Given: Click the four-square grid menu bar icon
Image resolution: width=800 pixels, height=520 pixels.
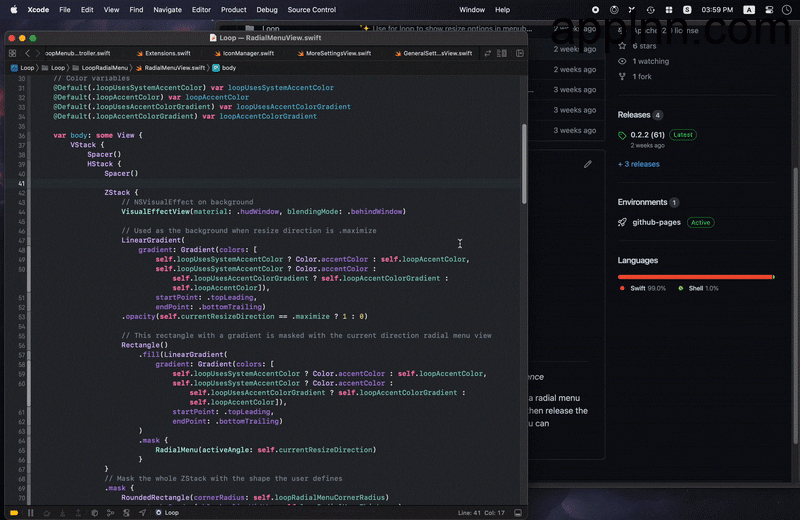Looking at the screenshot, I should [669, 10].
